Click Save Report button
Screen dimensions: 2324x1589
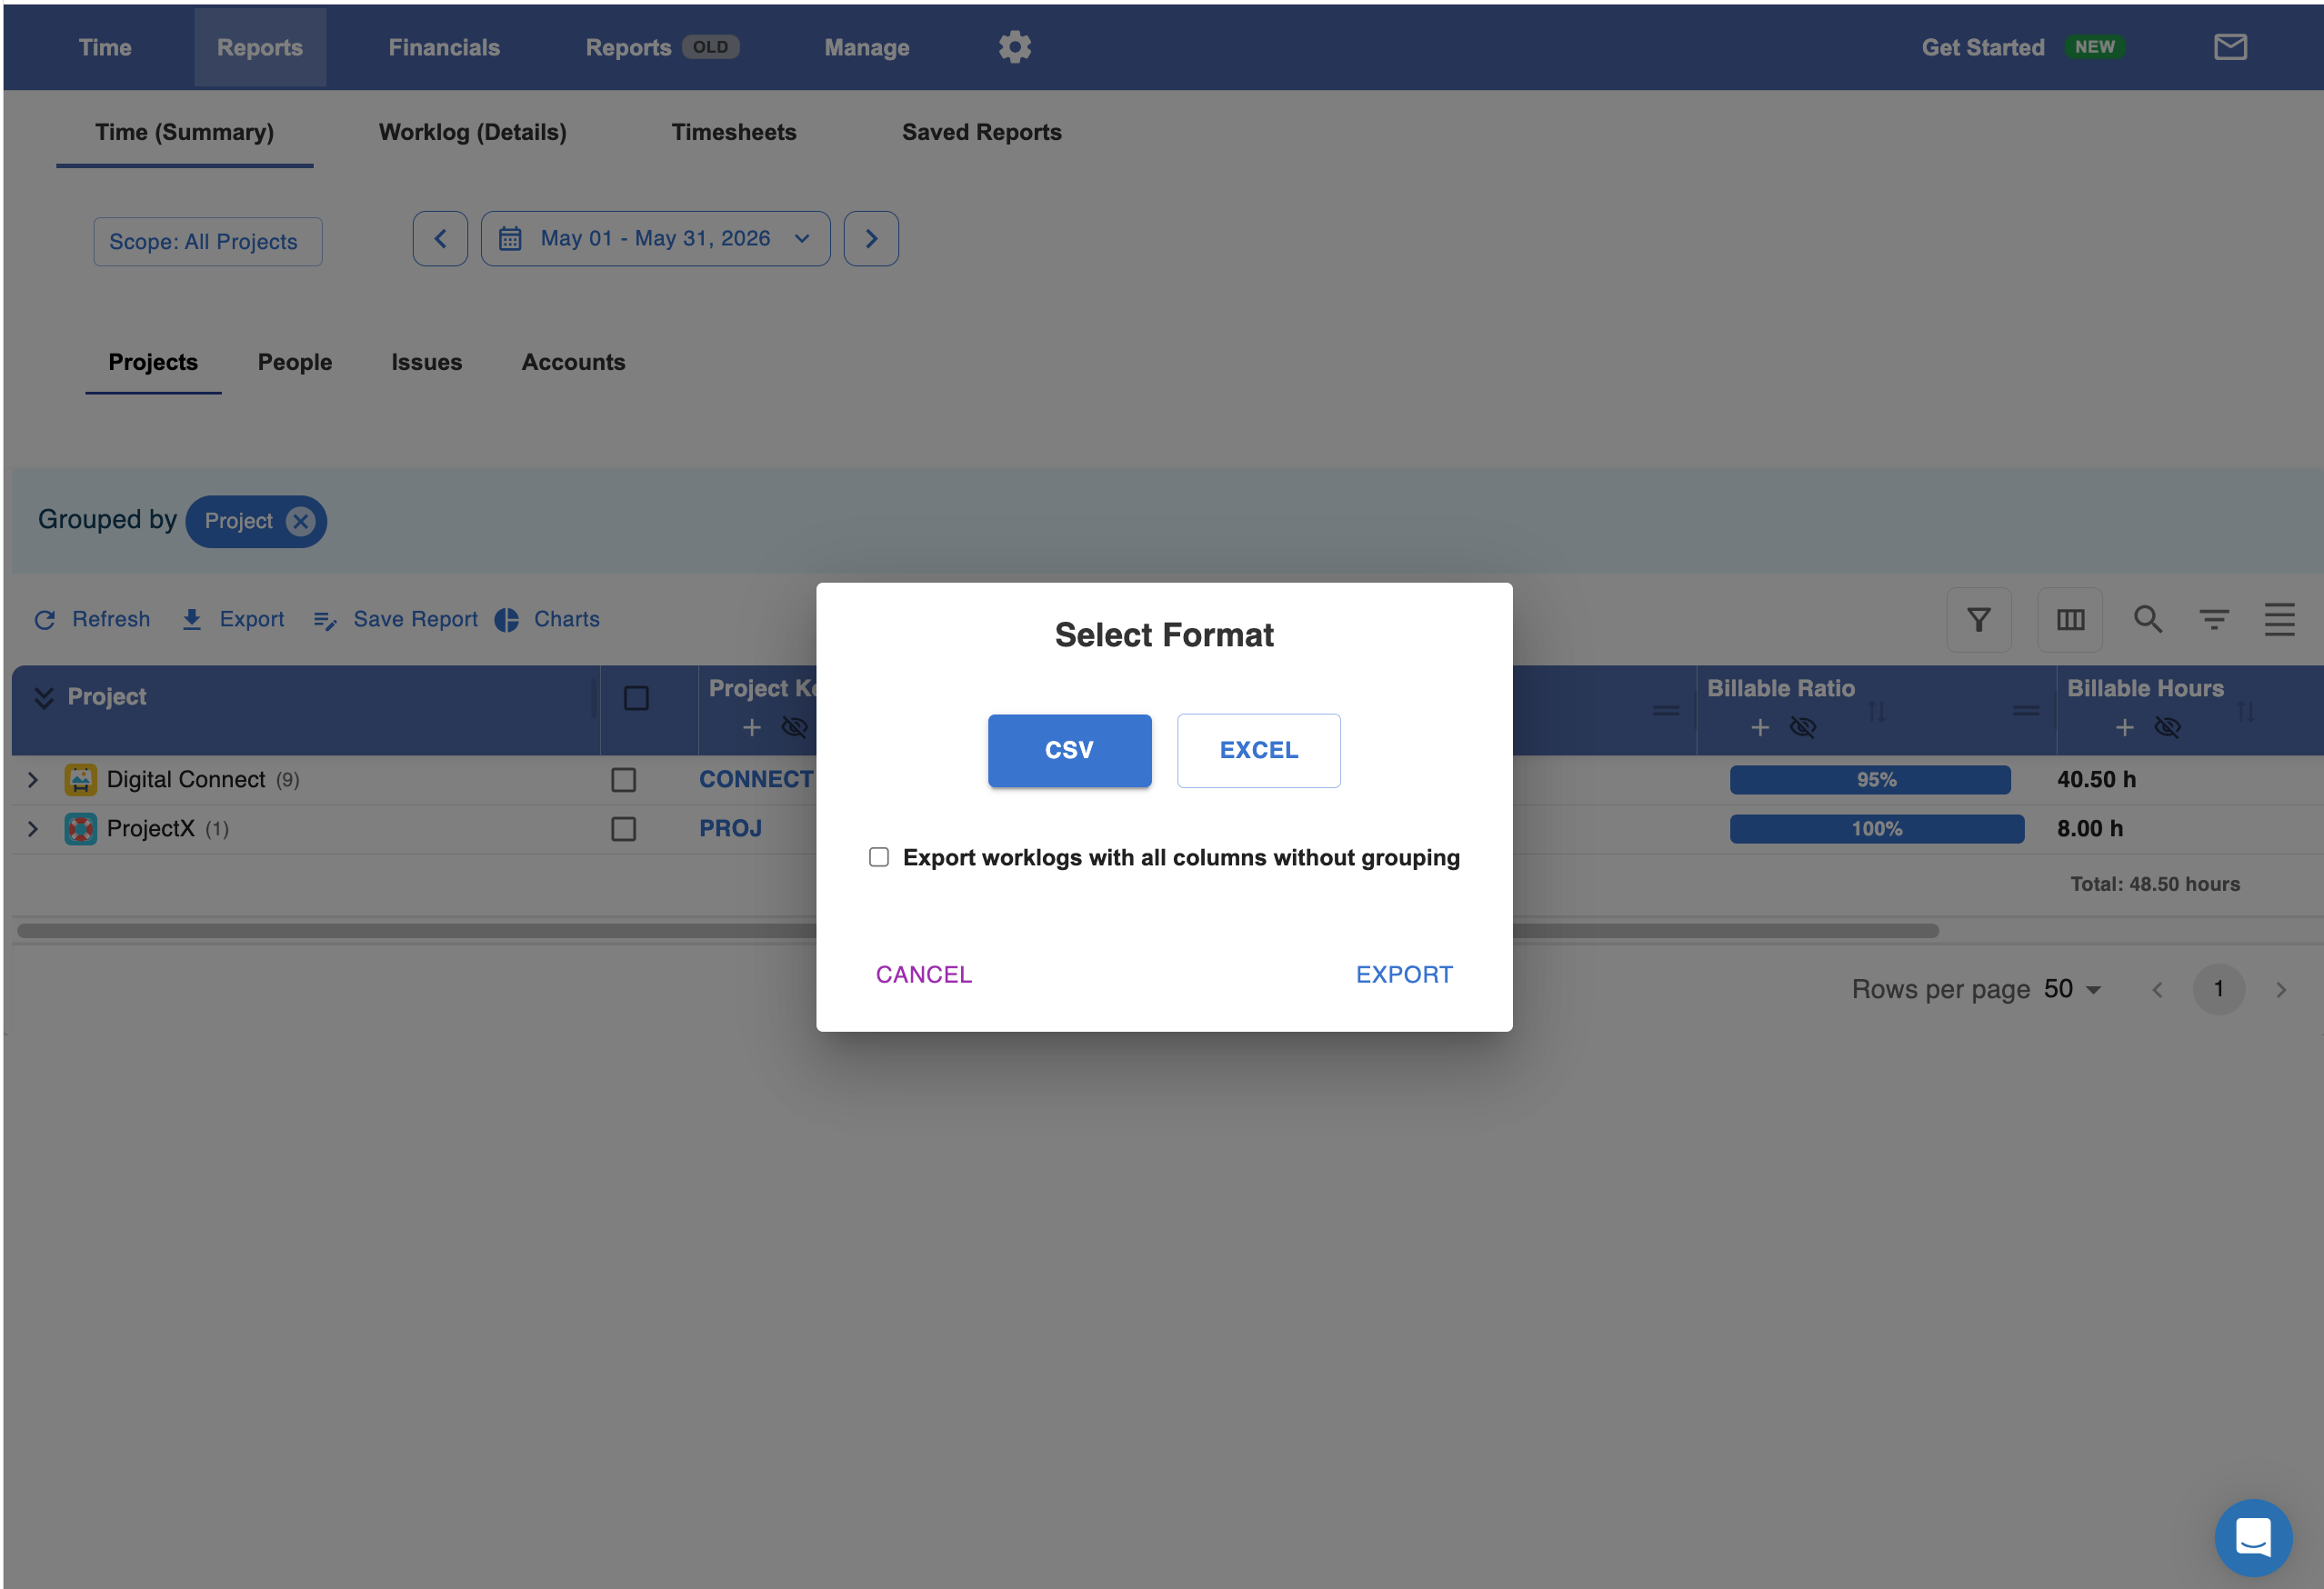395,620
